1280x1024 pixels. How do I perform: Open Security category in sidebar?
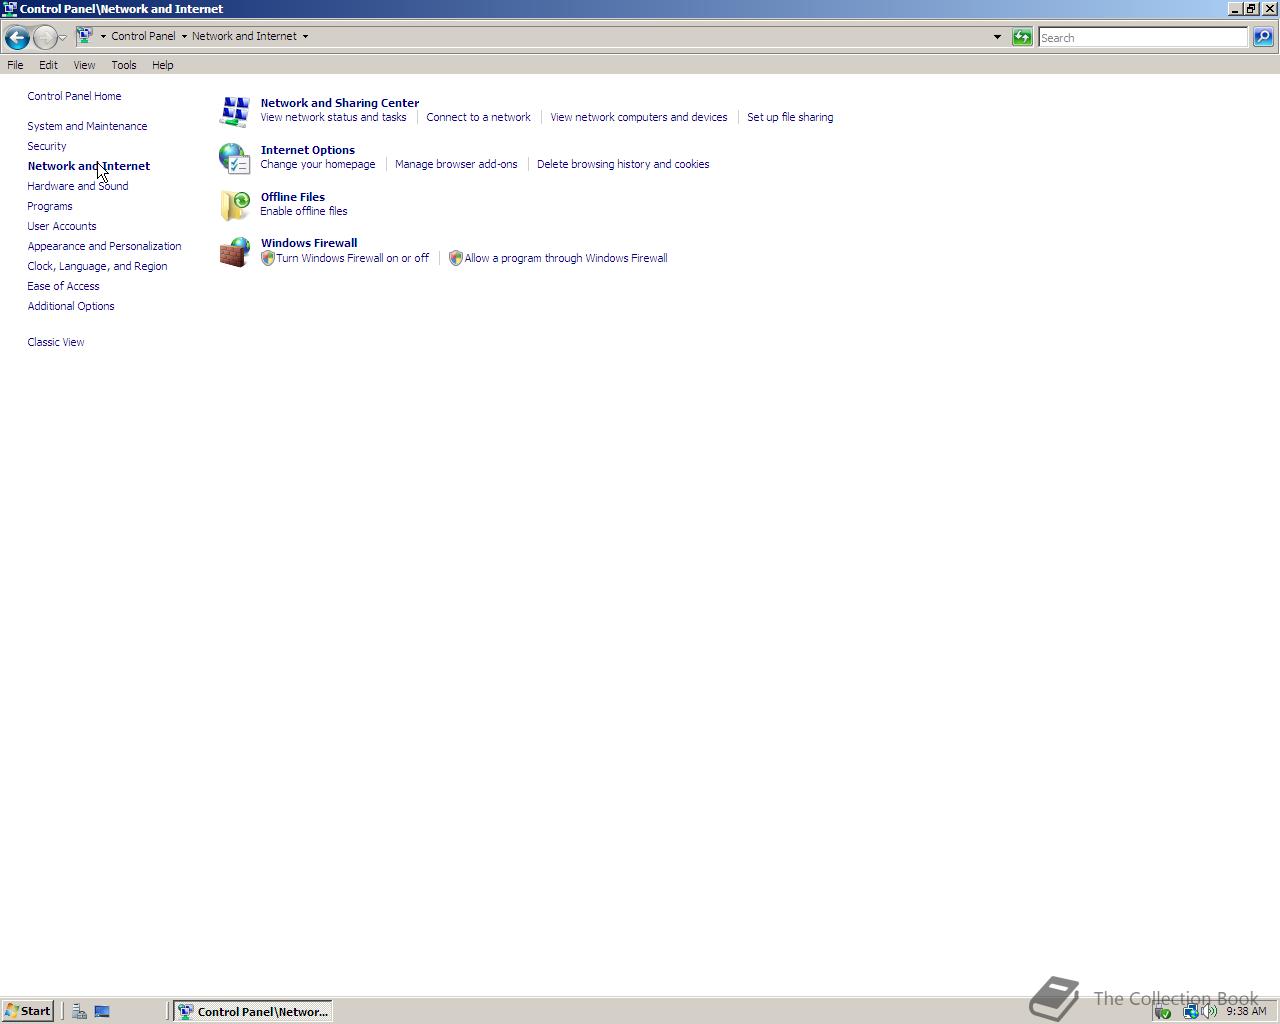47,146
